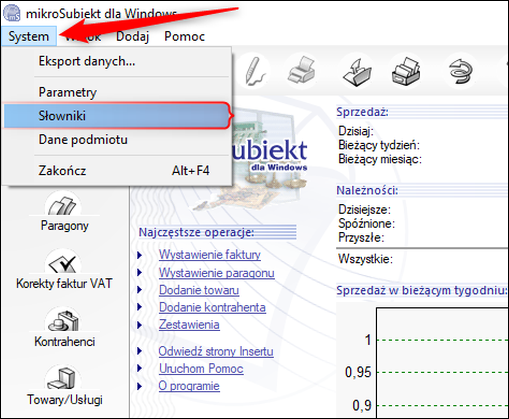This screenshot has height=419, width=509.
Task: Open the Dodaj menu
Action: click(132, 36)
